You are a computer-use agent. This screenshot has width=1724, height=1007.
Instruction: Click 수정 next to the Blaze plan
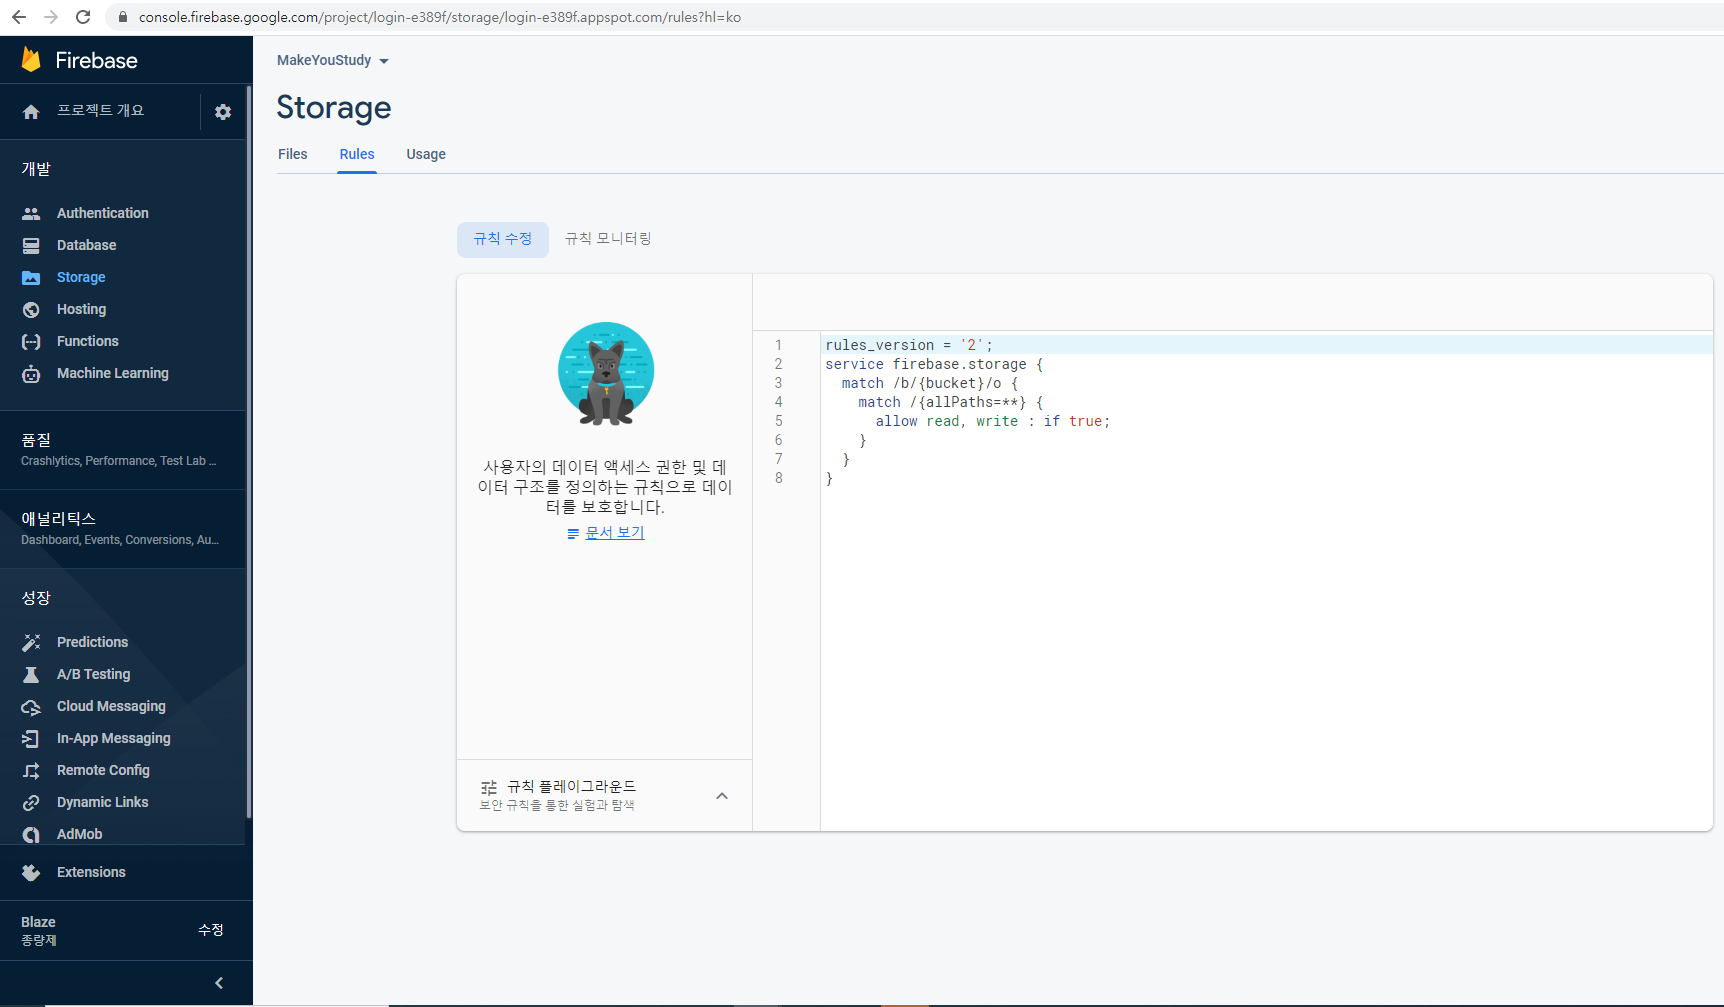[211, 929]
